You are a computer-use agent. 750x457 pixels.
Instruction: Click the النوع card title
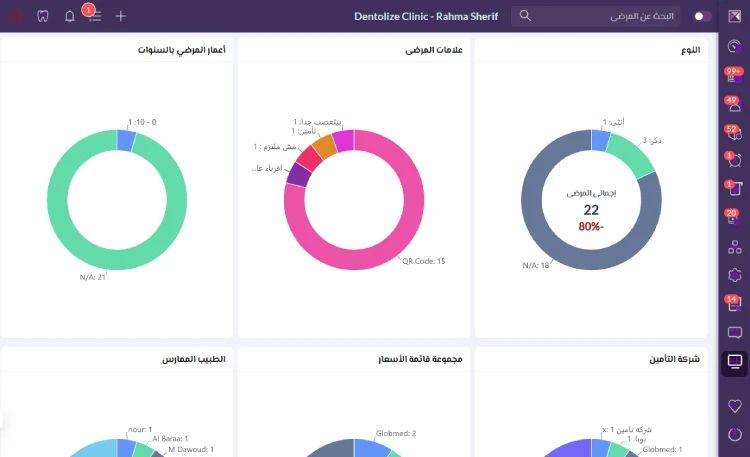[691, 50]
